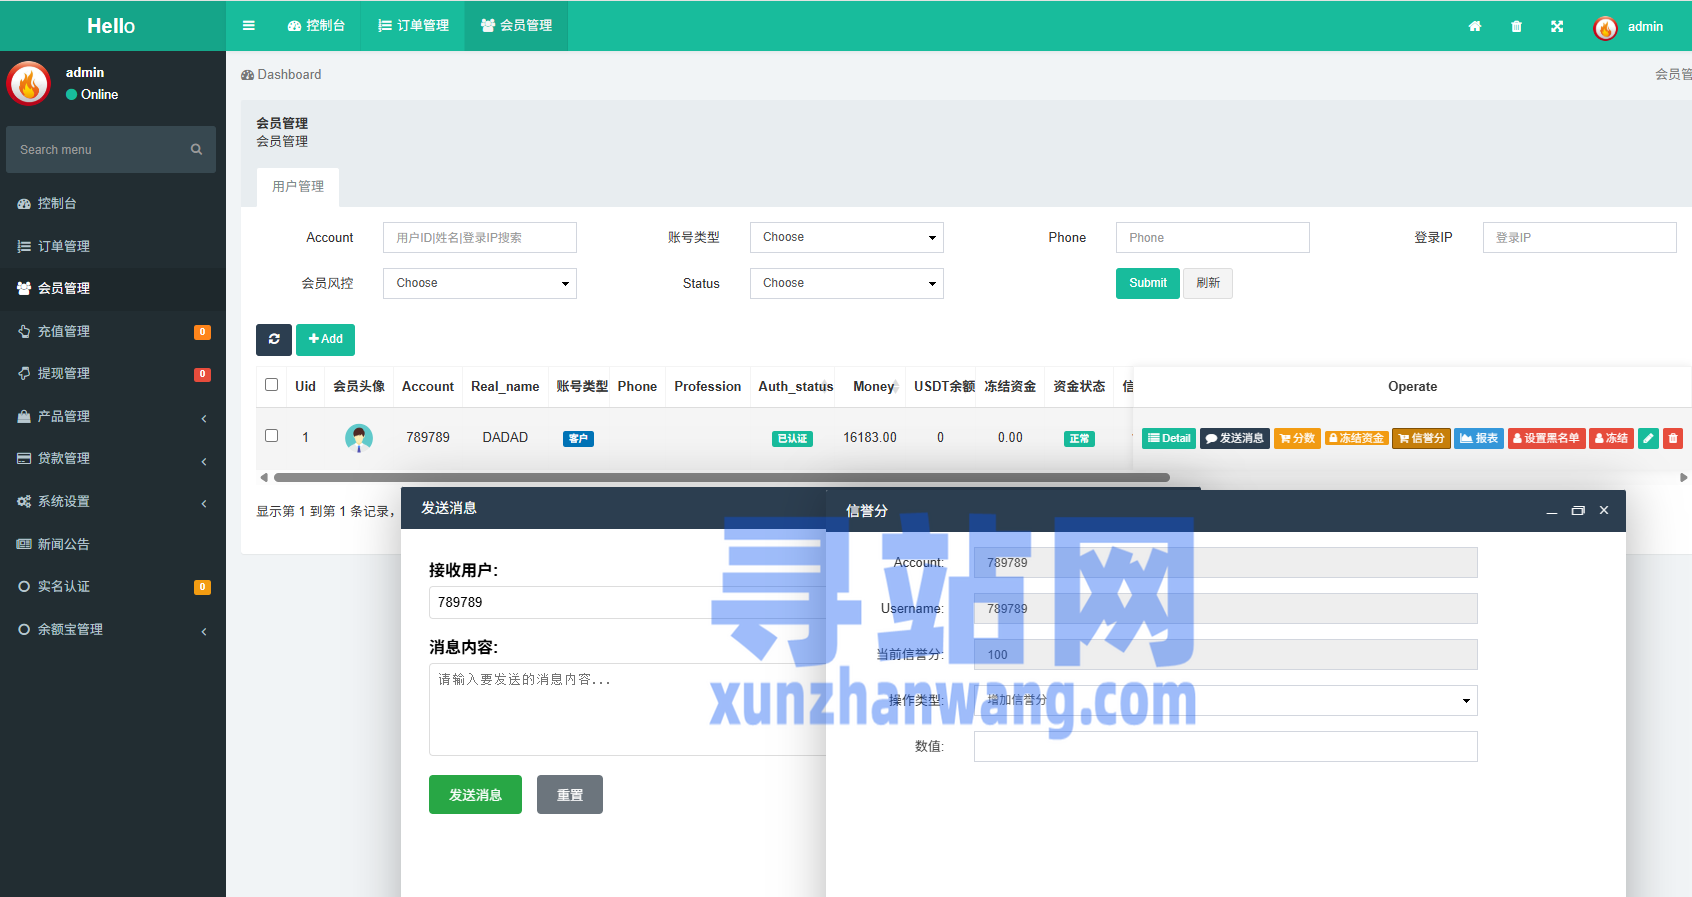Click the Money value 16183.00
Screen dimensions: 1692x897
tap(870, 437)
